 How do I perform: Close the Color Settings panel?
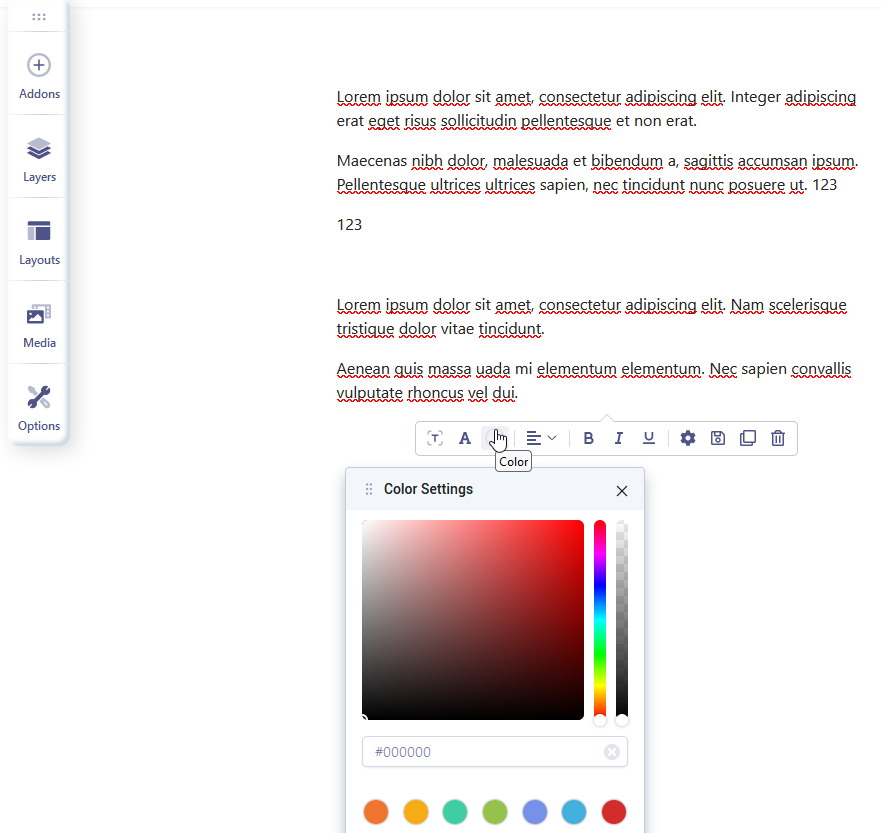pos(622,490)
